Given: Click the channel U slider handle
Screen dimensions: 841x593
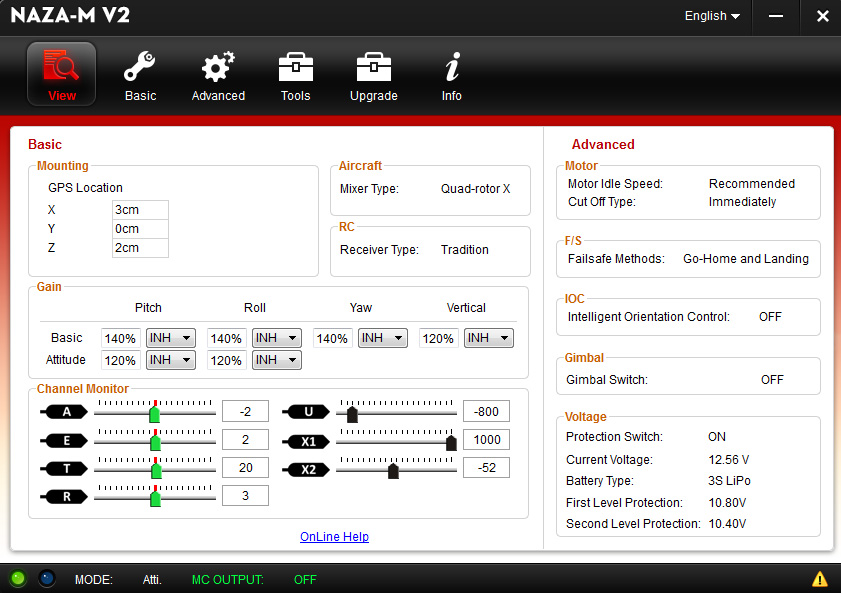Looking at the screenshot, I should (352, 414).
